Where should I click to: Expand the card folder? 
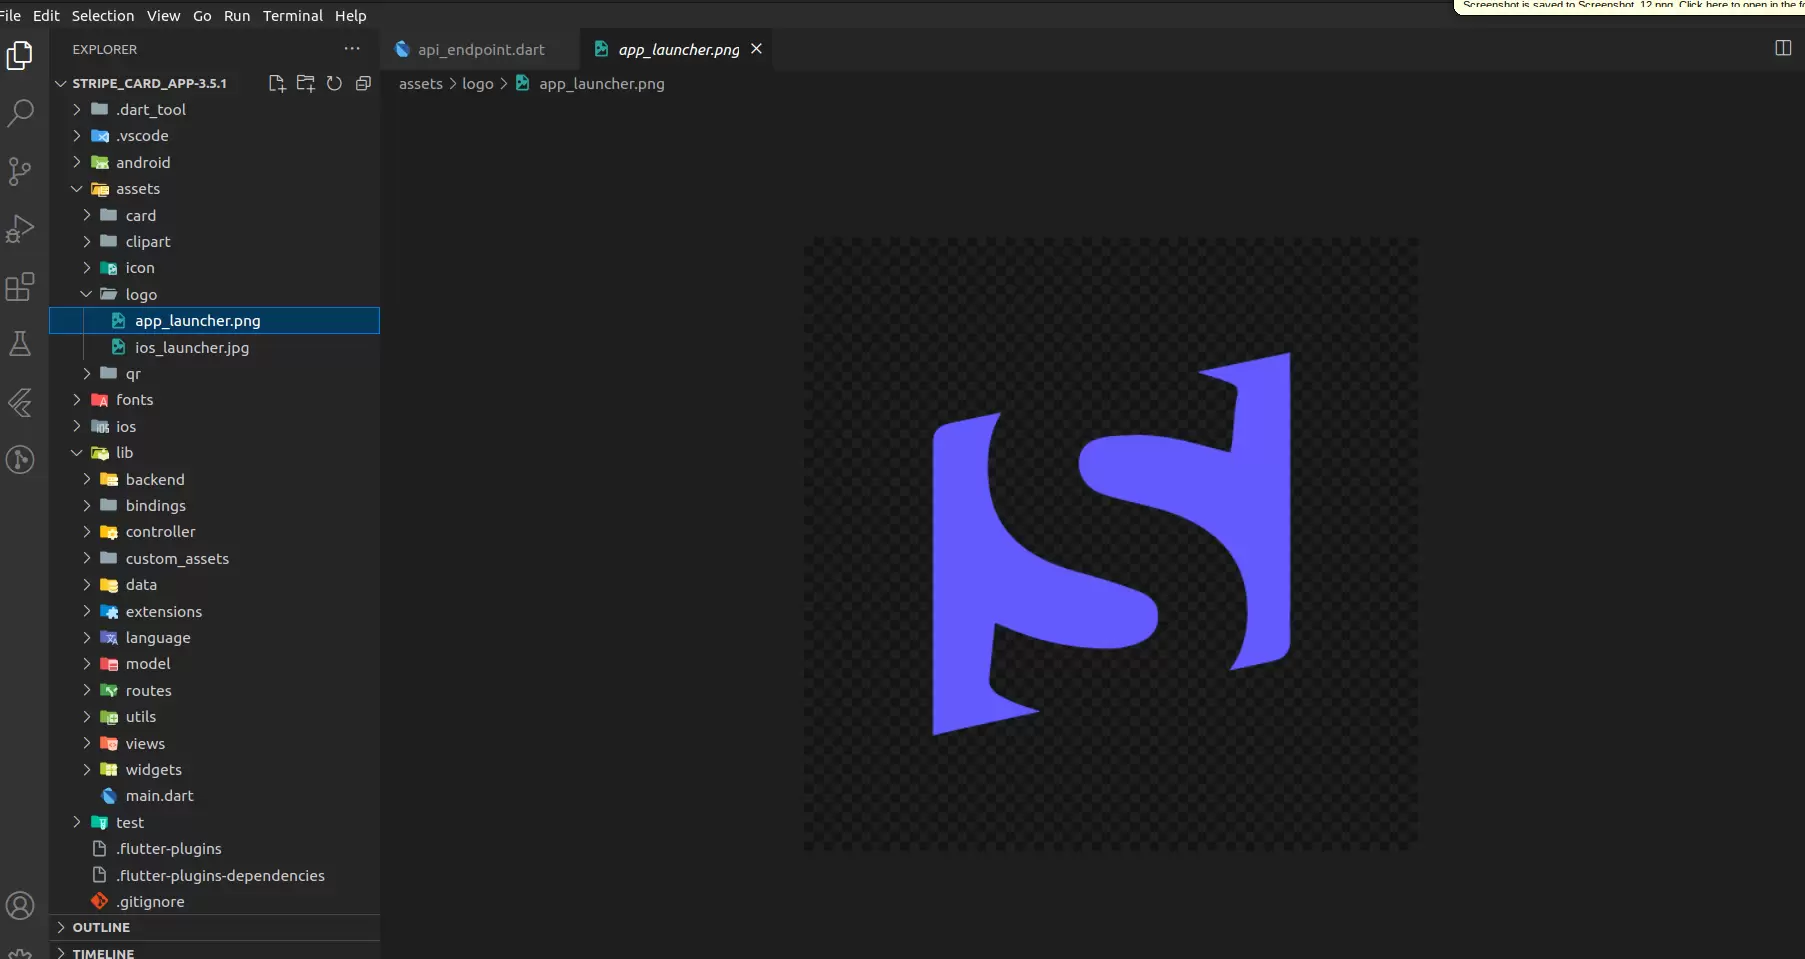[214, 215]
